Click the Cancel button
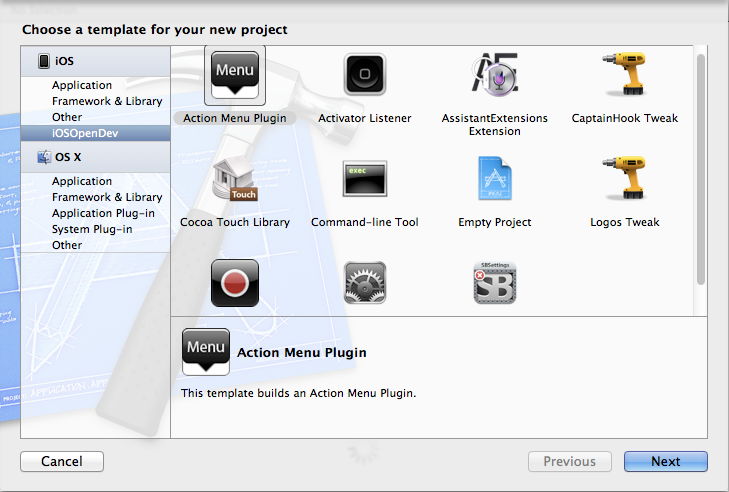The height and width of the screenshot is (492, 729). tap(62, 461)
